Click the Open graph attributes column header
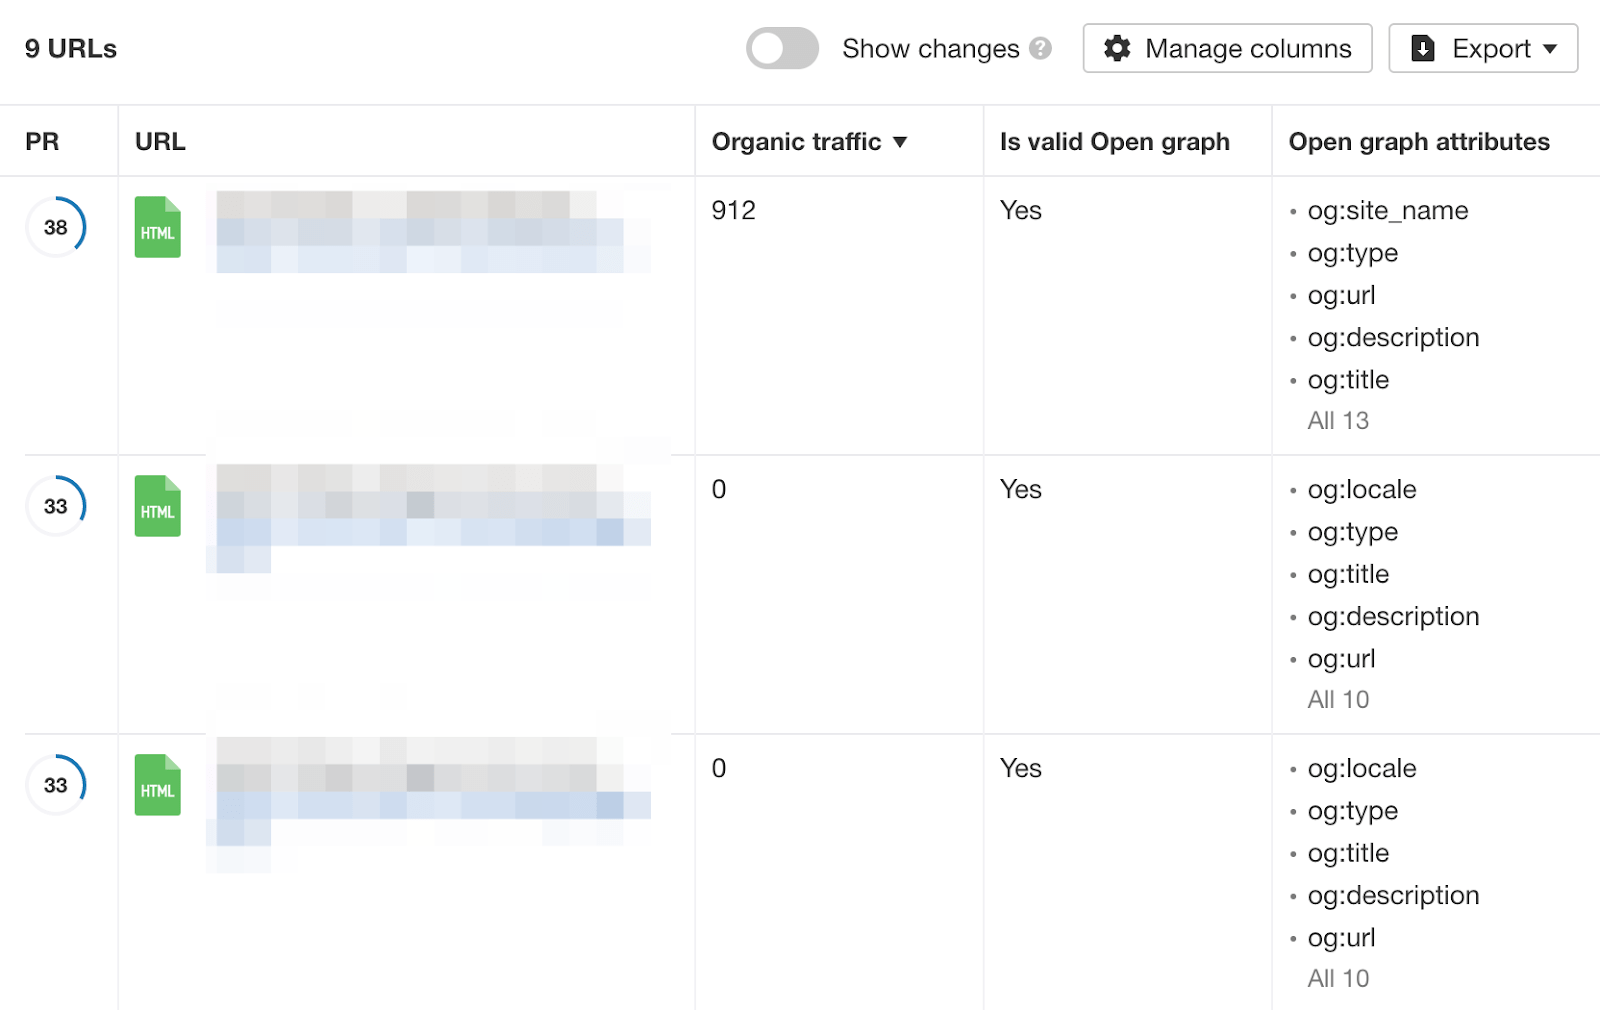Viewport: 1600px width, 1010px height. coord(1418,142)
